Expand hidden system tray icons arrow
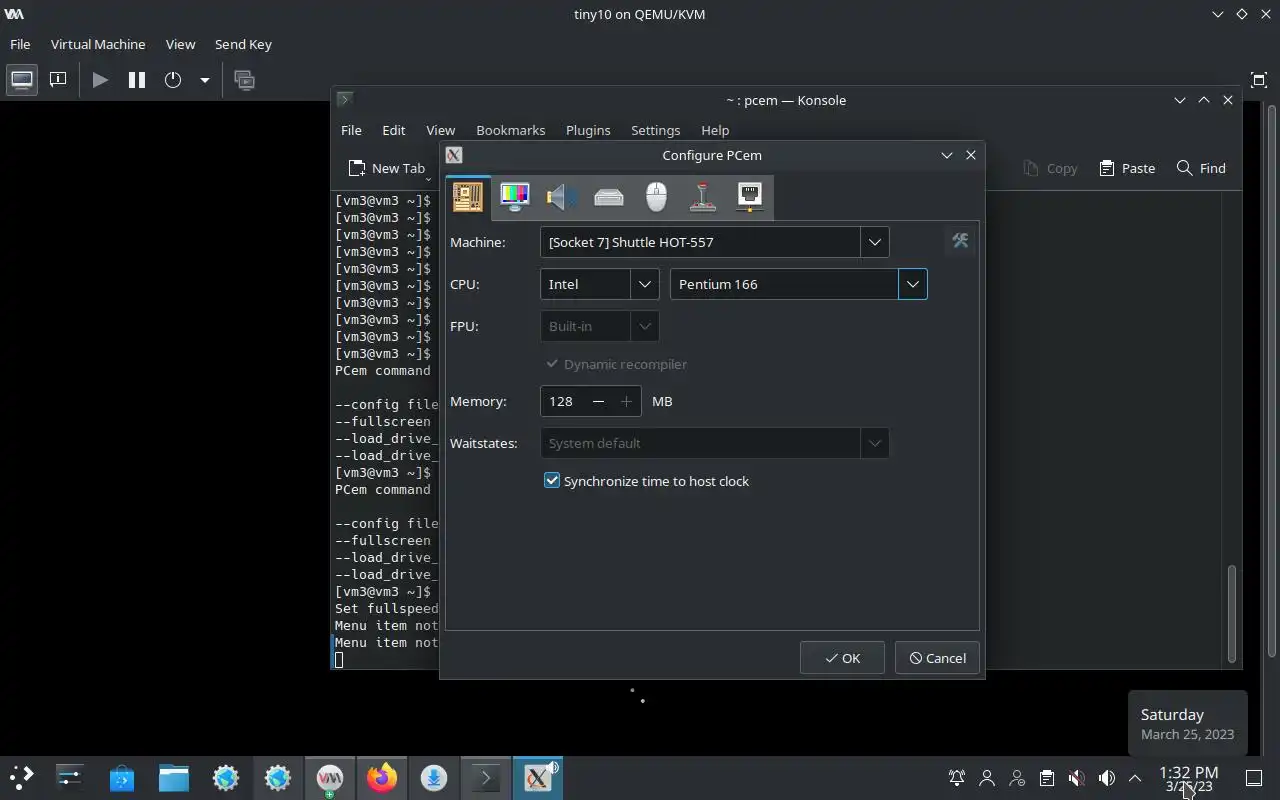1280x800 pixels. click(x=1135, y=777)
